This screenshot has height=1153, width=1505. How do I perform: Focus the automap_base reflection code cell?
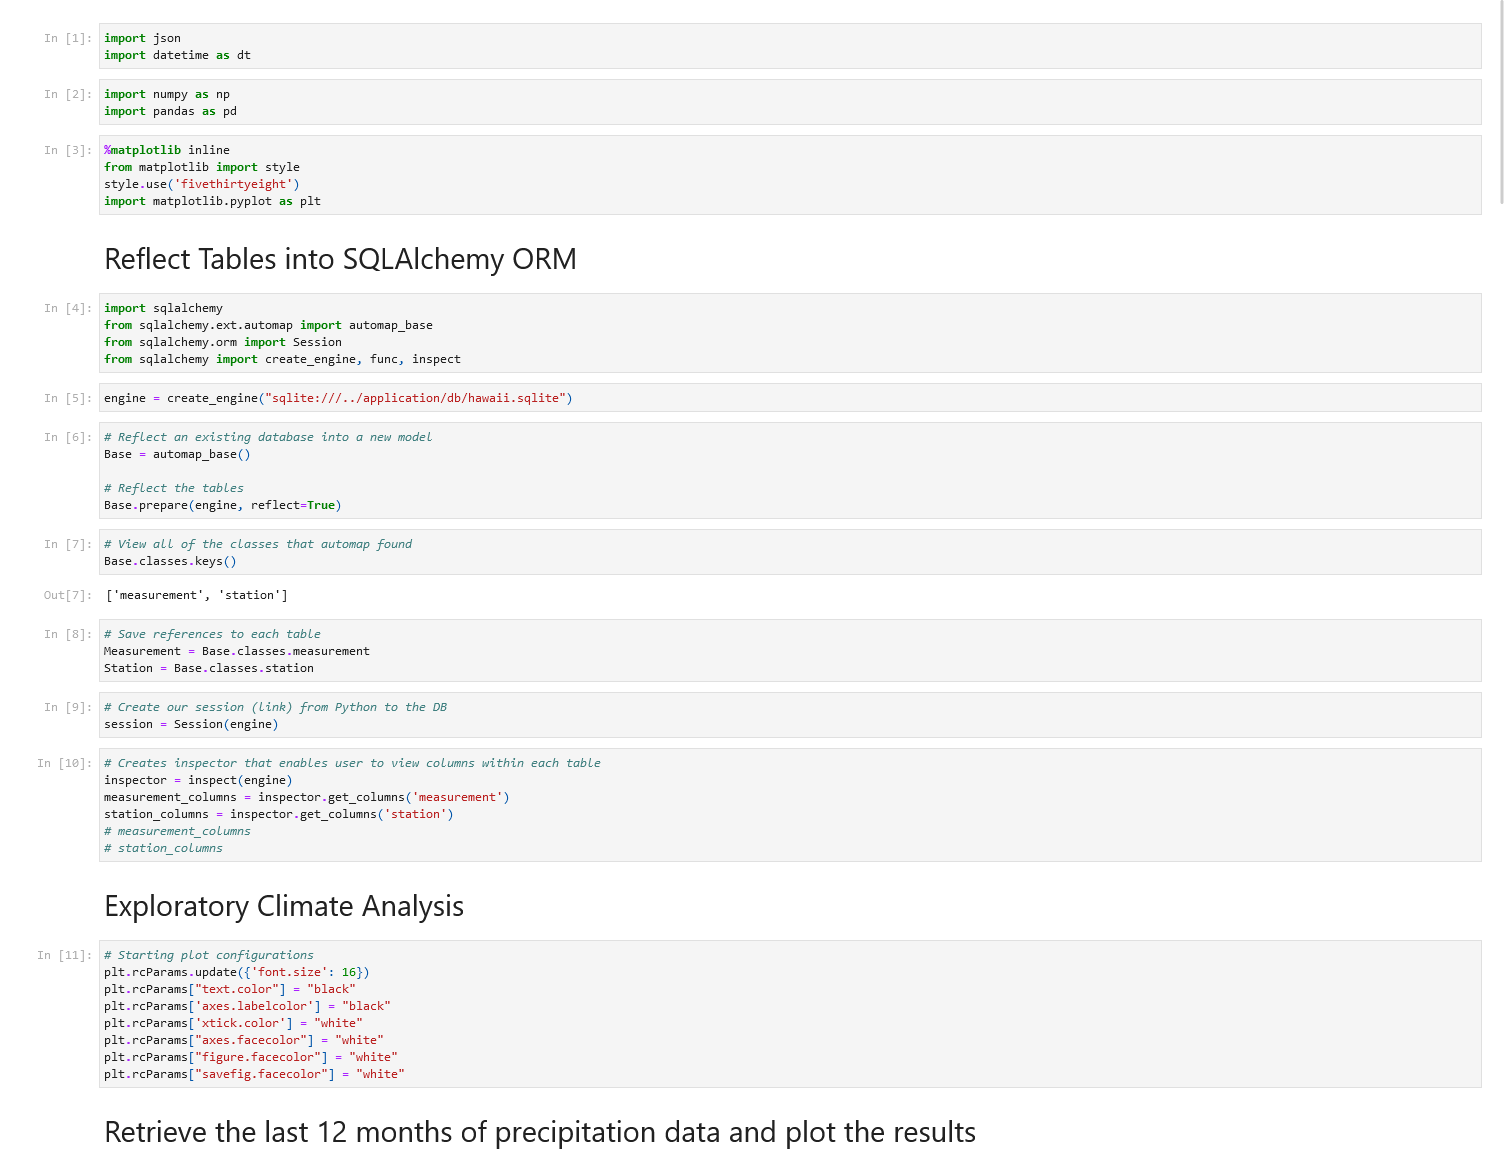tap(790, 471)
